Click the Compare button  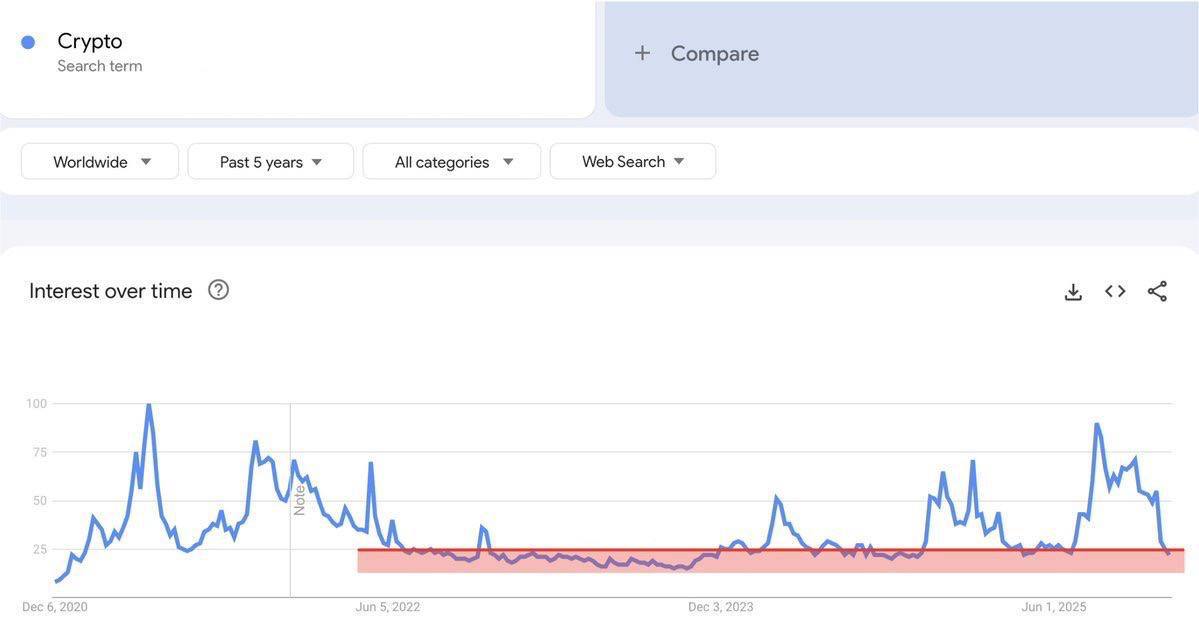pos(714,54)
